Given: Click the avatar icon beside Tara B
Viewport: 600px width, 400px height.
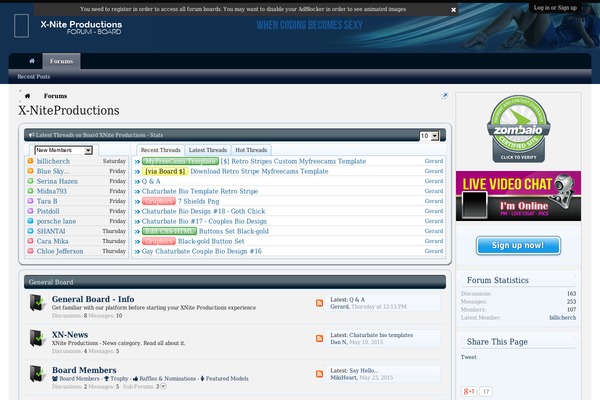Looking at the screenshot, I should coord(31,201).
